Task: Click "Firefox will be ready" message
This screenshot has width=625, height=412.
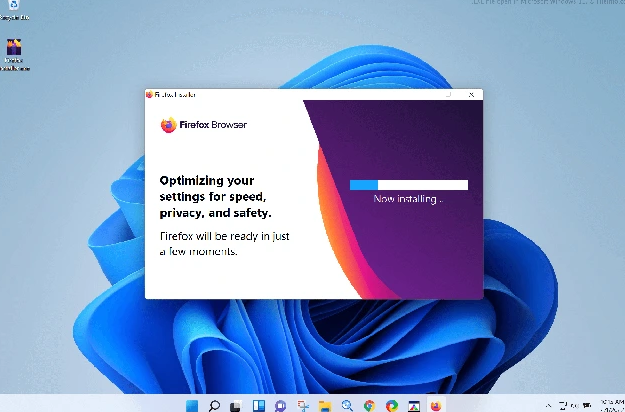Action: (224, 243)
